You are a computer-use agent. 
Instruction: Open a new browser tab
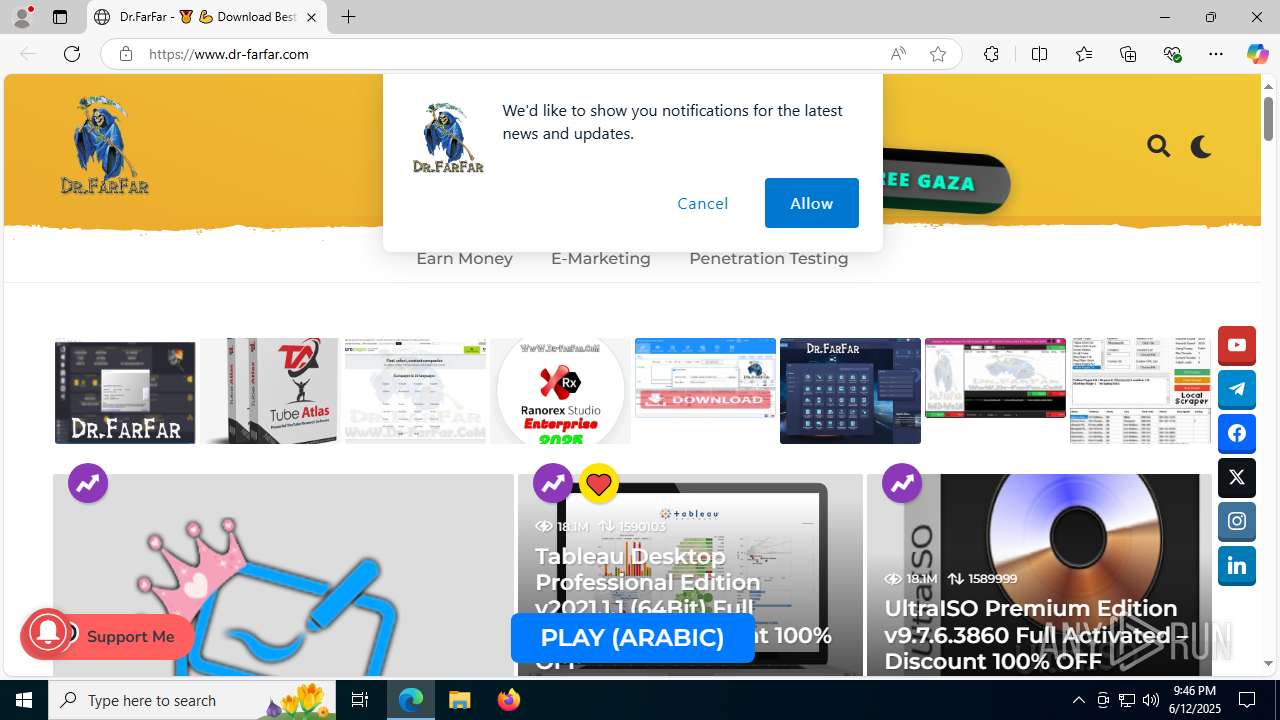pos(348,17)
